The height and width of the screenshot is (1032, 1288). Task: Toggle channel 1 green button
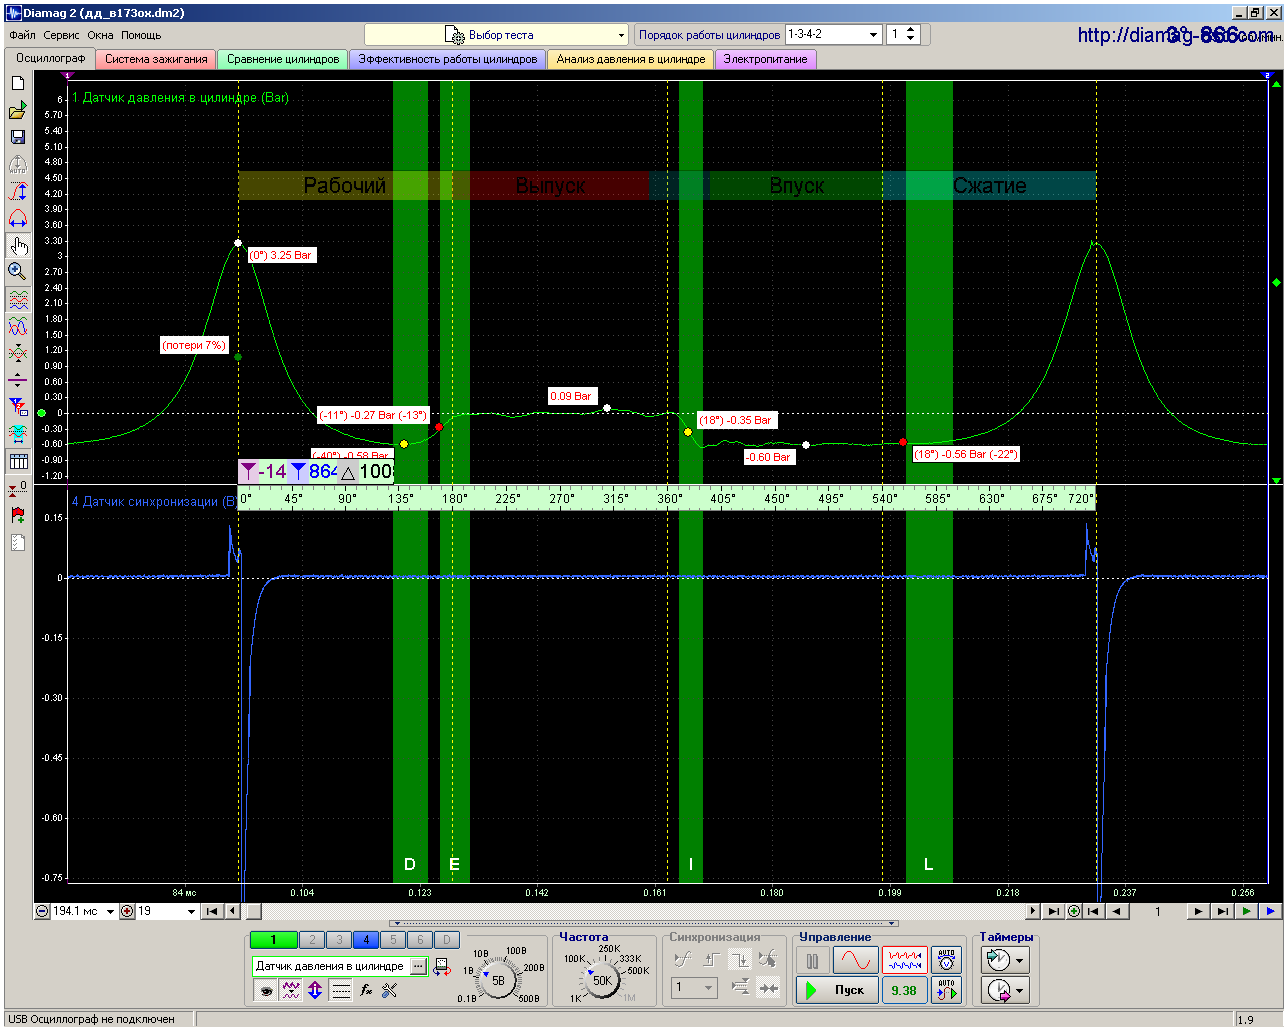[x=273, y=940]
